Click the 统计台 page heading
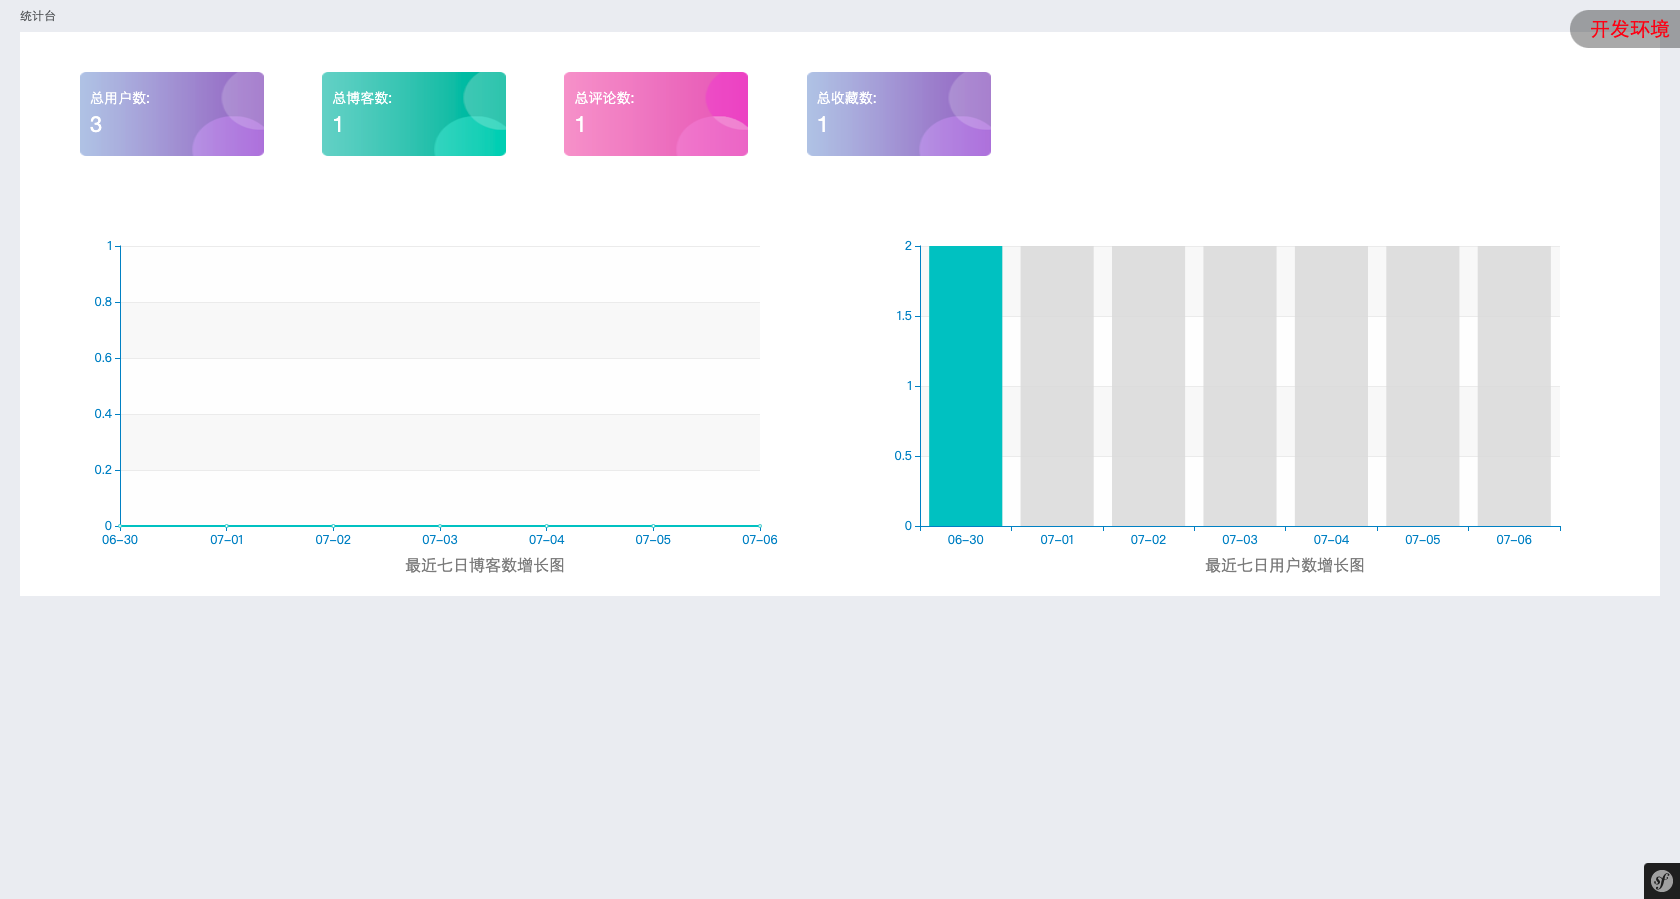Image resolution: width=1680 pixels, height=899 pixels. (38, 16)
